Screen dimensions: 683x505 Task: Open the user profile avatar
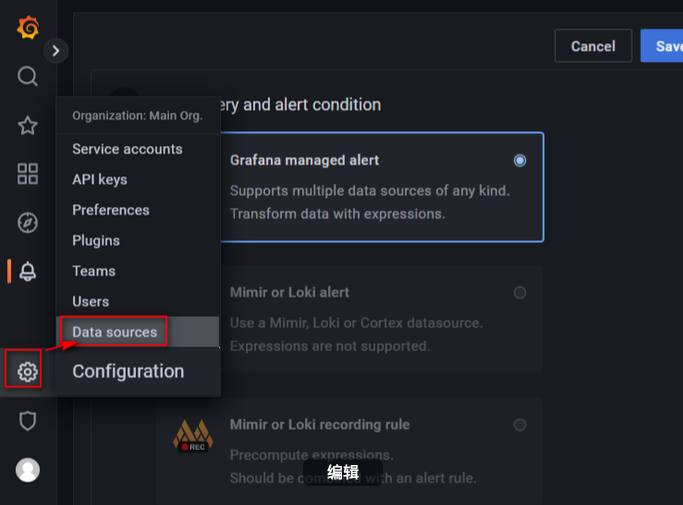(x=27, y=470)
